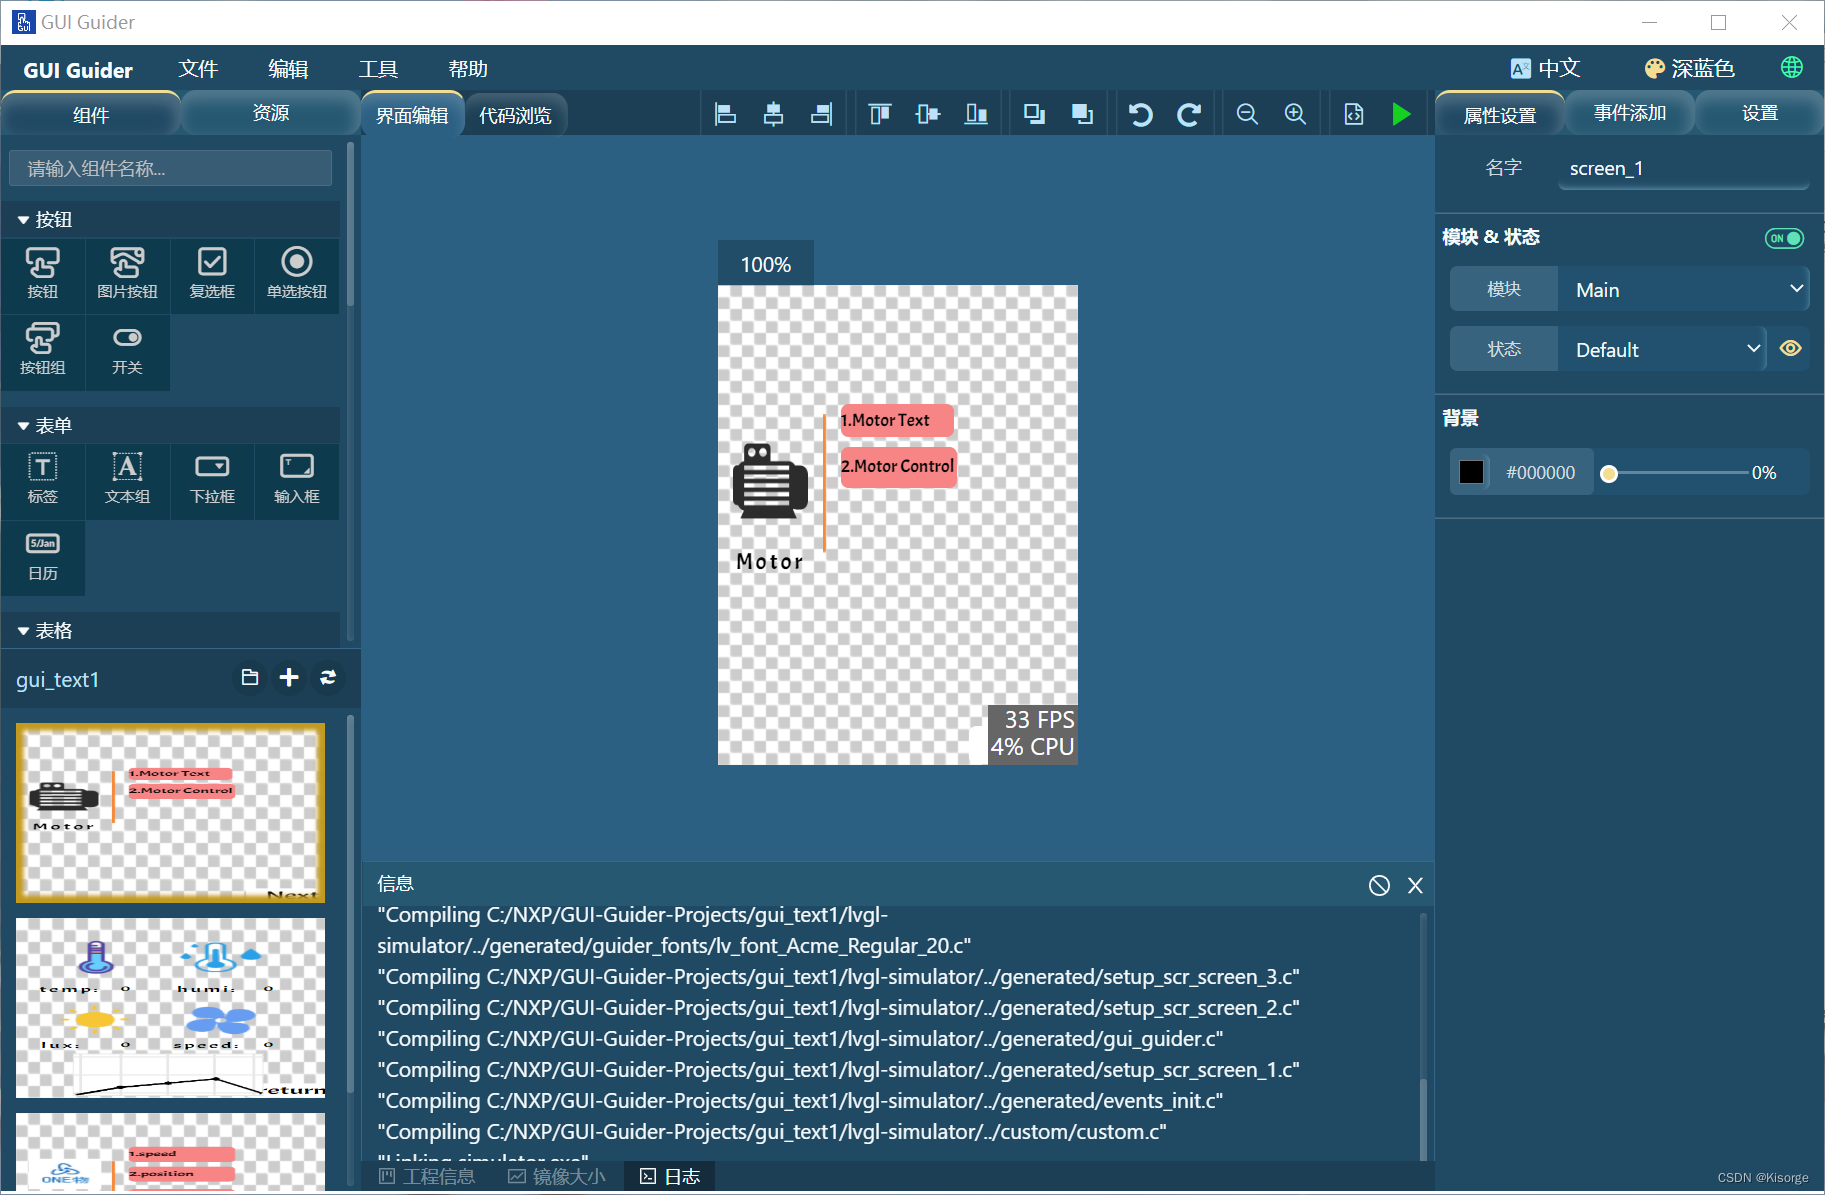Toggle the state visibility eye icon
This screenshot has height=1195, width=1825.
click(x=1790, y=348)
